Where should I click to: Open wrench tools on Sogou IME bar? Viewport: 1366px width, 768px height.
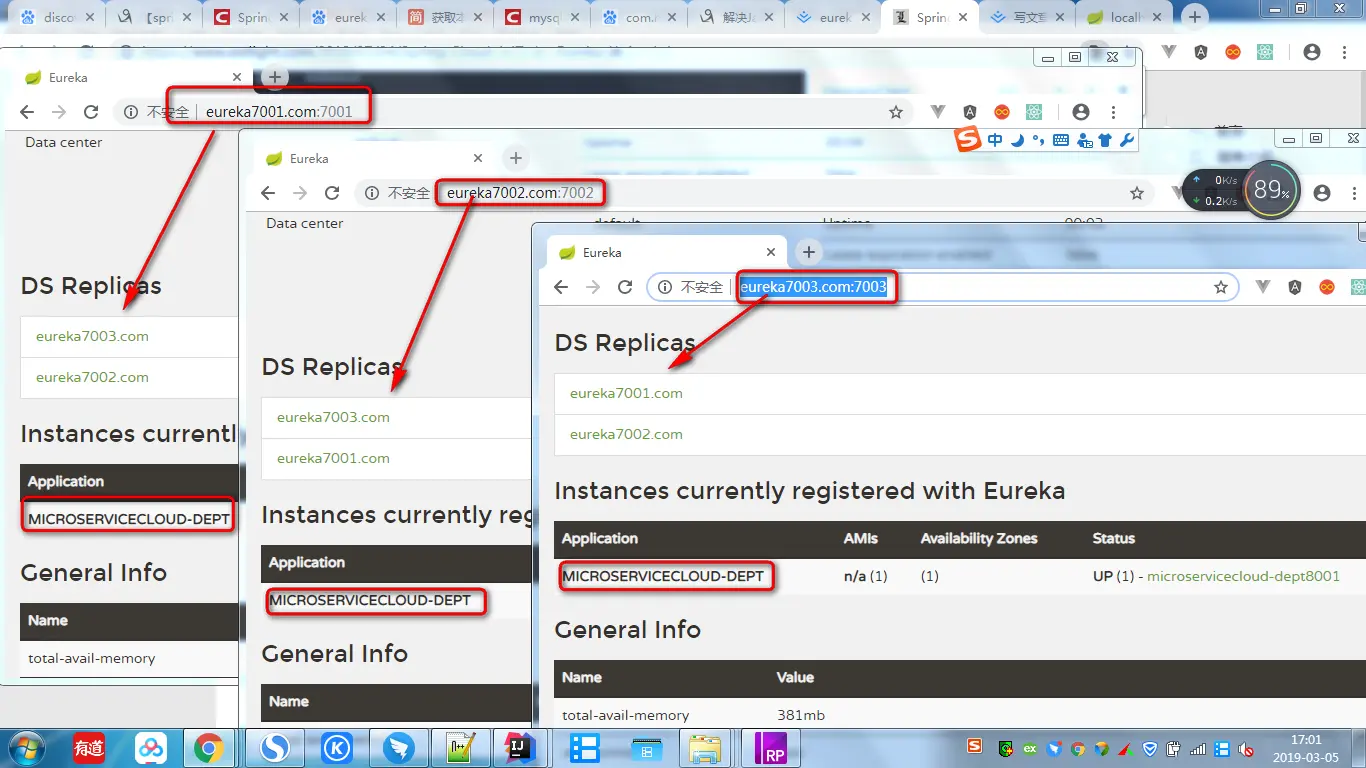click(1127, 141)
